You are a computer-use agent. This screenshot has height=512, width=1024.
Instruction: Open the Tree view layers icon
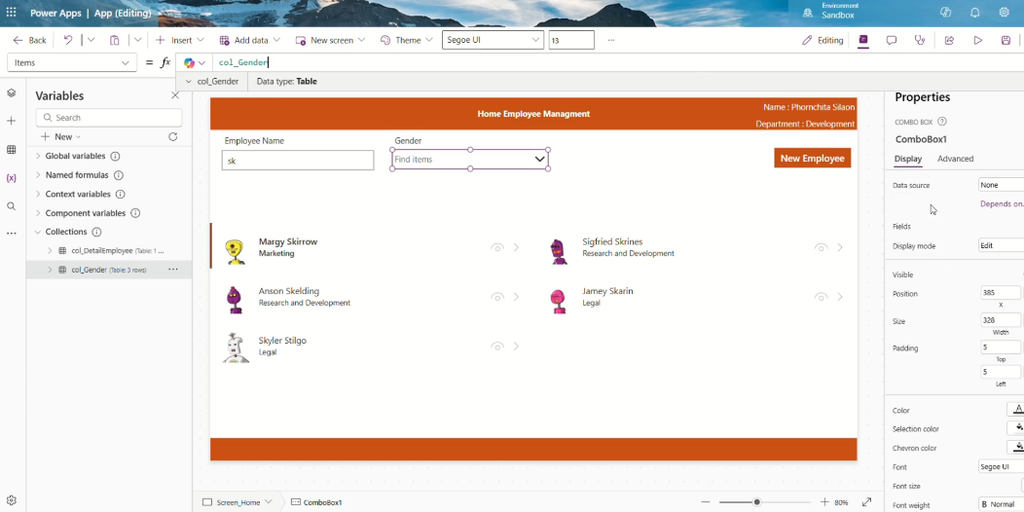11,93
